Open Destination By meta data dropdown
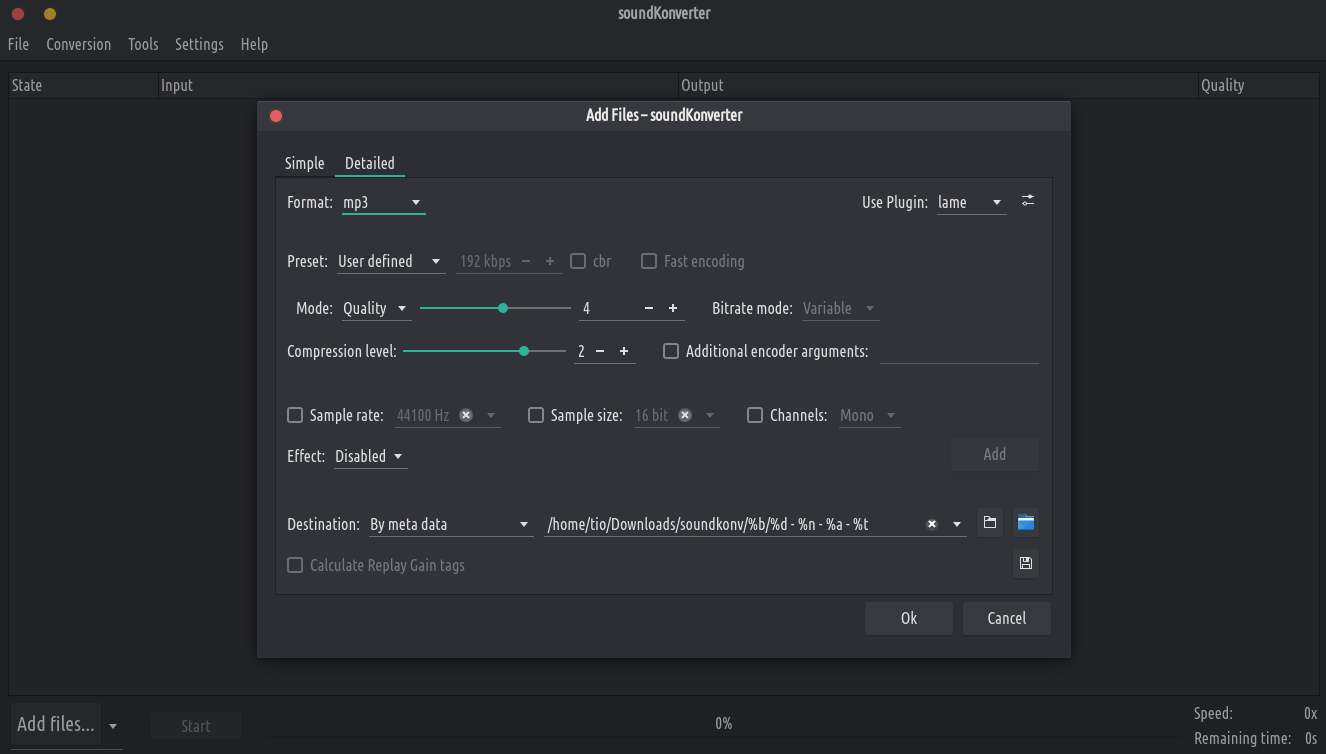1326x754 pixels. click(x=450, y=524)
